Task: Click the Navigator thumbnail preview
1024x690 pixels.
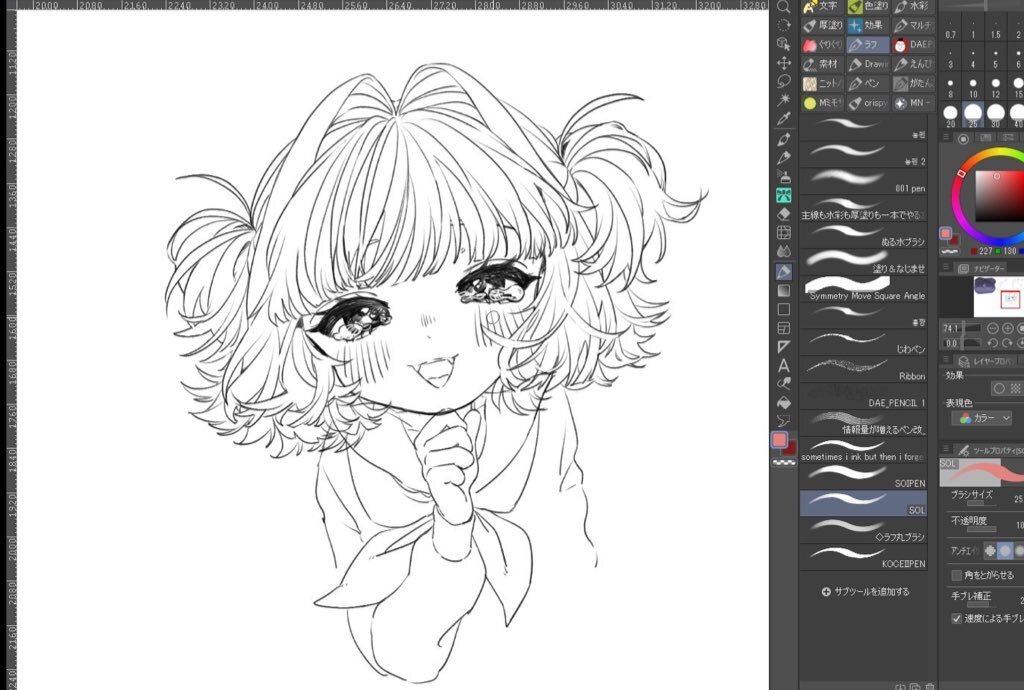Action: (997, 296)
